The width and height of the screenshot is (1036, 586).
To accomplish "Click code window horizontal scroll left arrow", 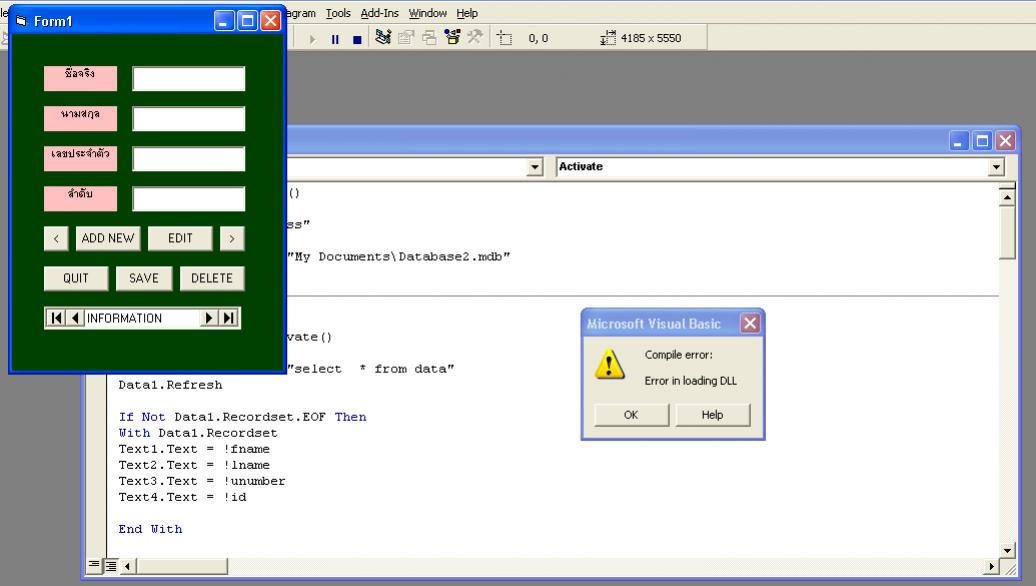I will click(128, 566).
